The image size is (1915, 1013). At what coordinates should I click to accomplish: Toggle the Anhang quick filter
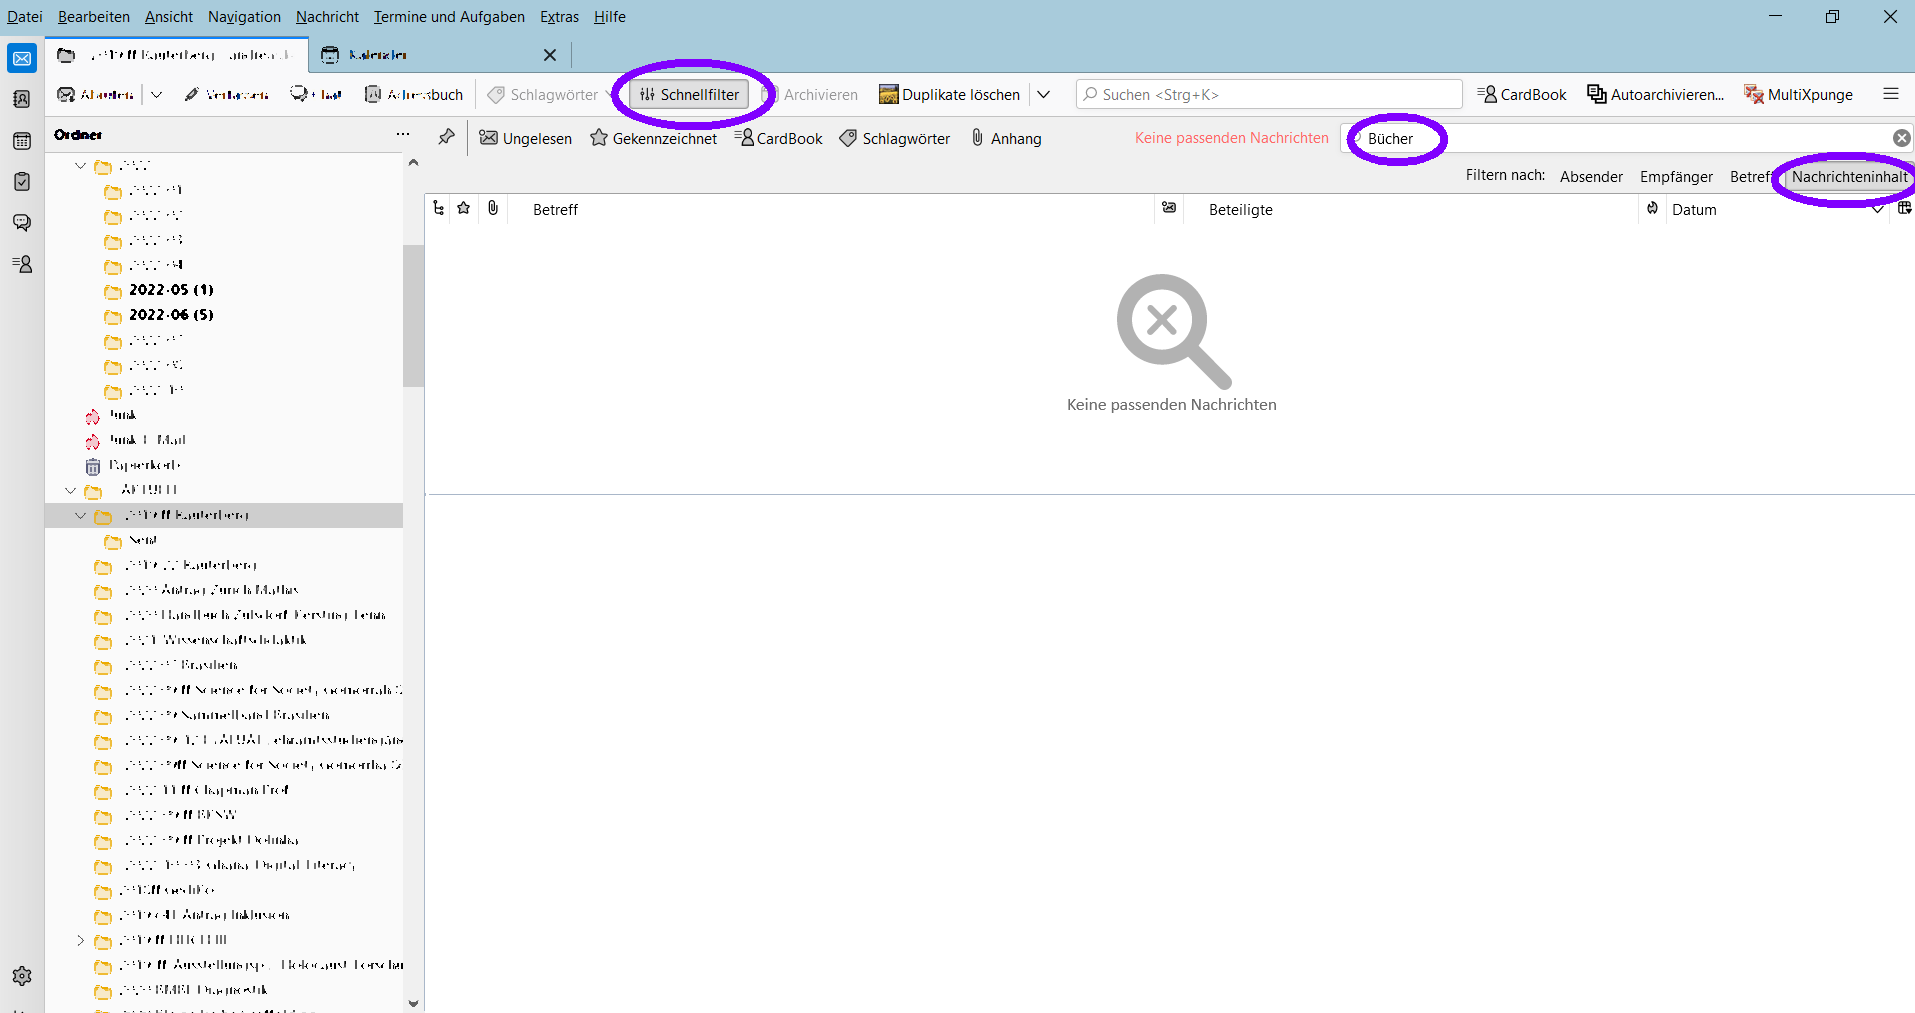[x=1006, y=138]
